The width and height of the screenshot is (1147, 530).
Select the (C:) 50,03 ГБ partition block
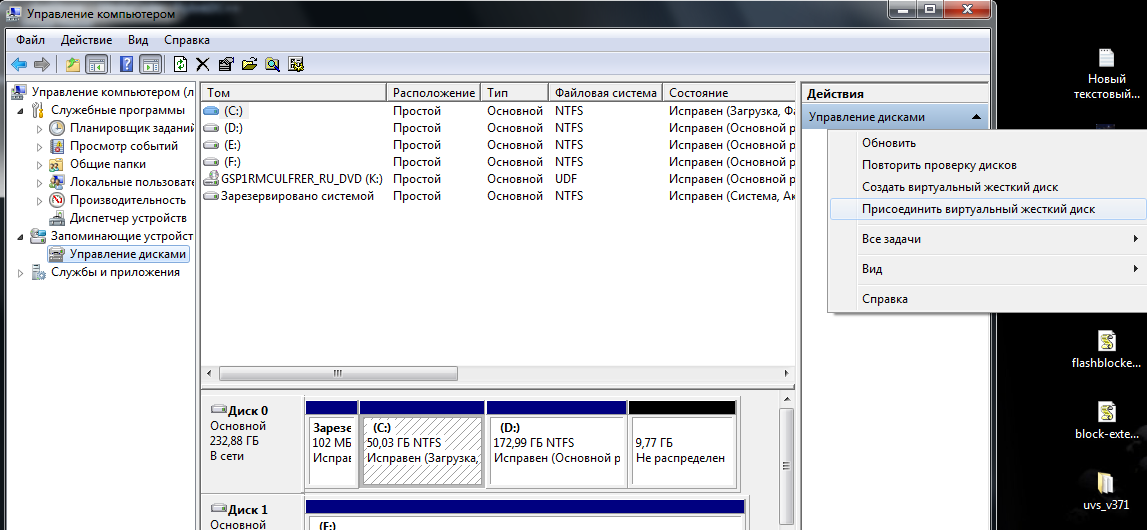tap(422, 450)
